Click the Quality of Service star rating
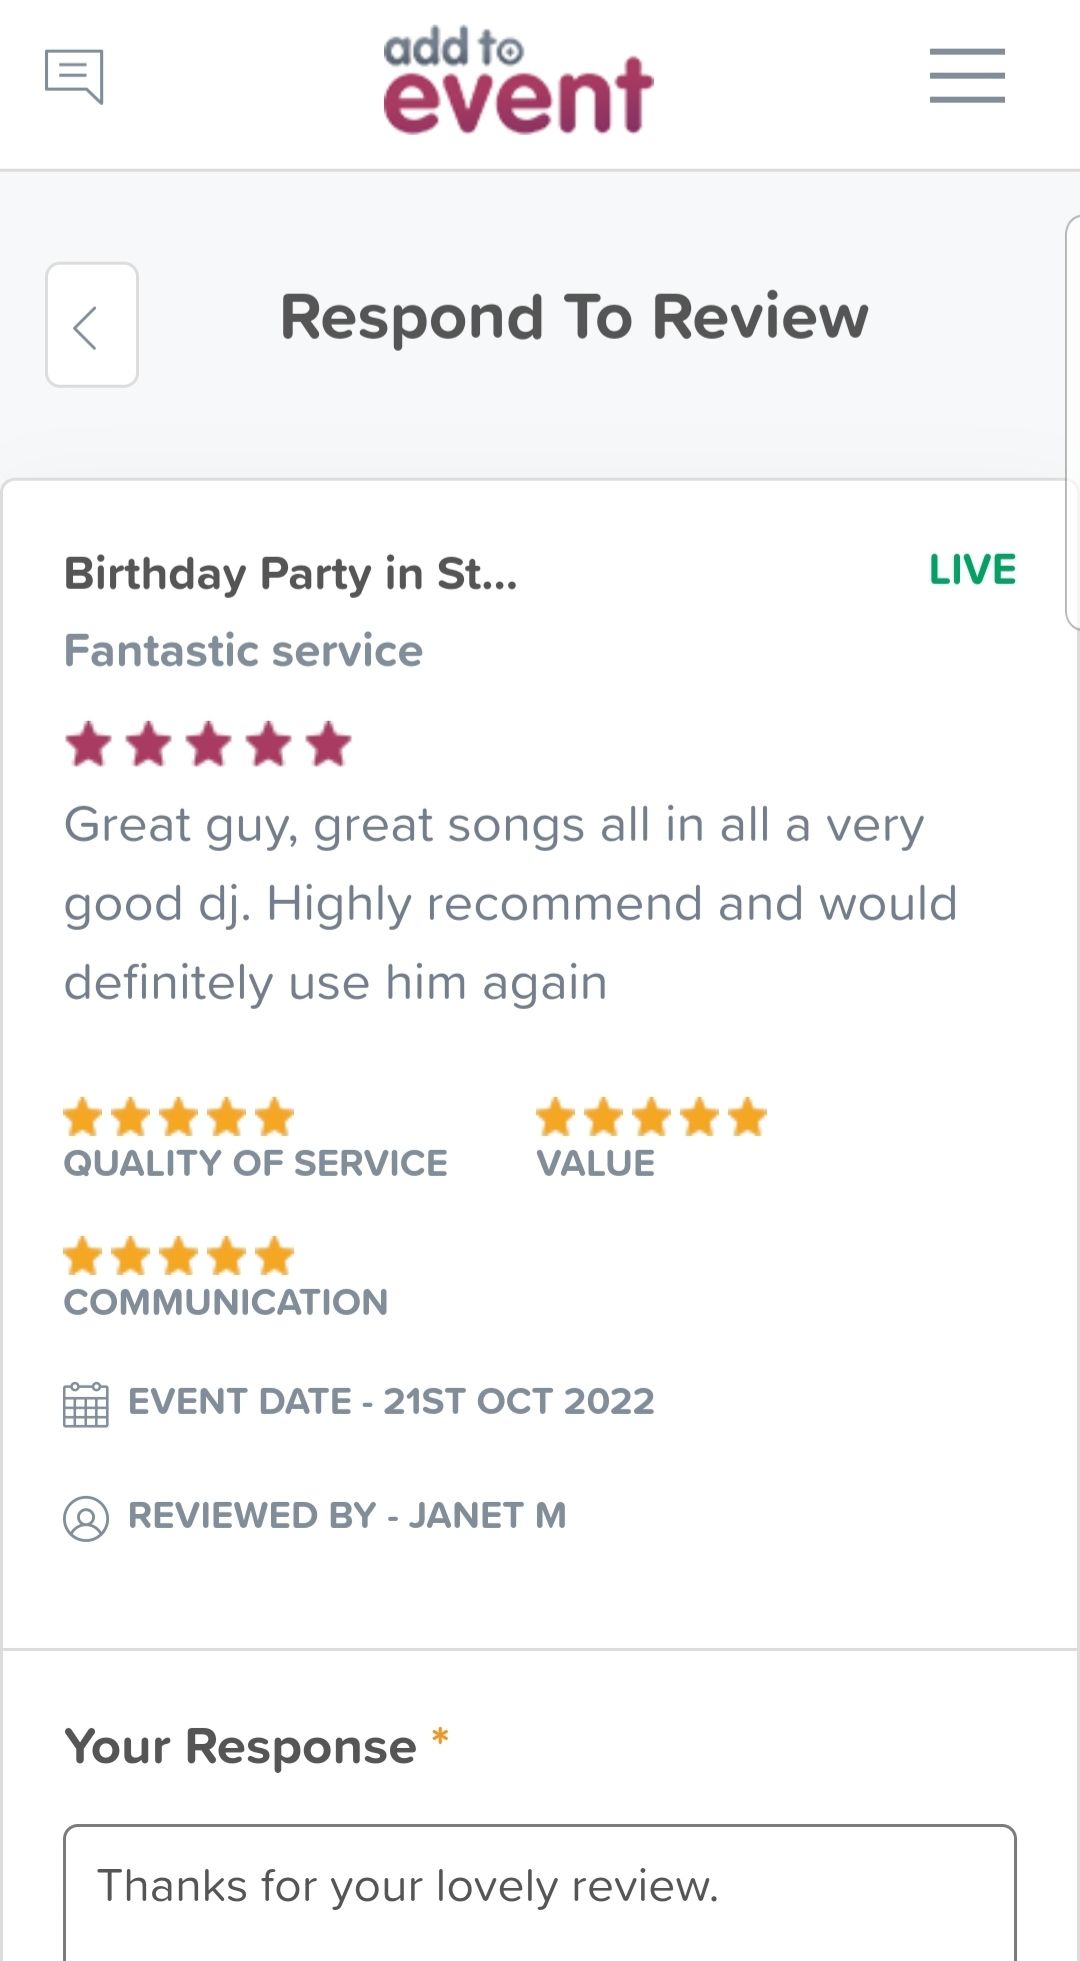The height and width of the screenshot is (1961, 1080). (179, 1118)
